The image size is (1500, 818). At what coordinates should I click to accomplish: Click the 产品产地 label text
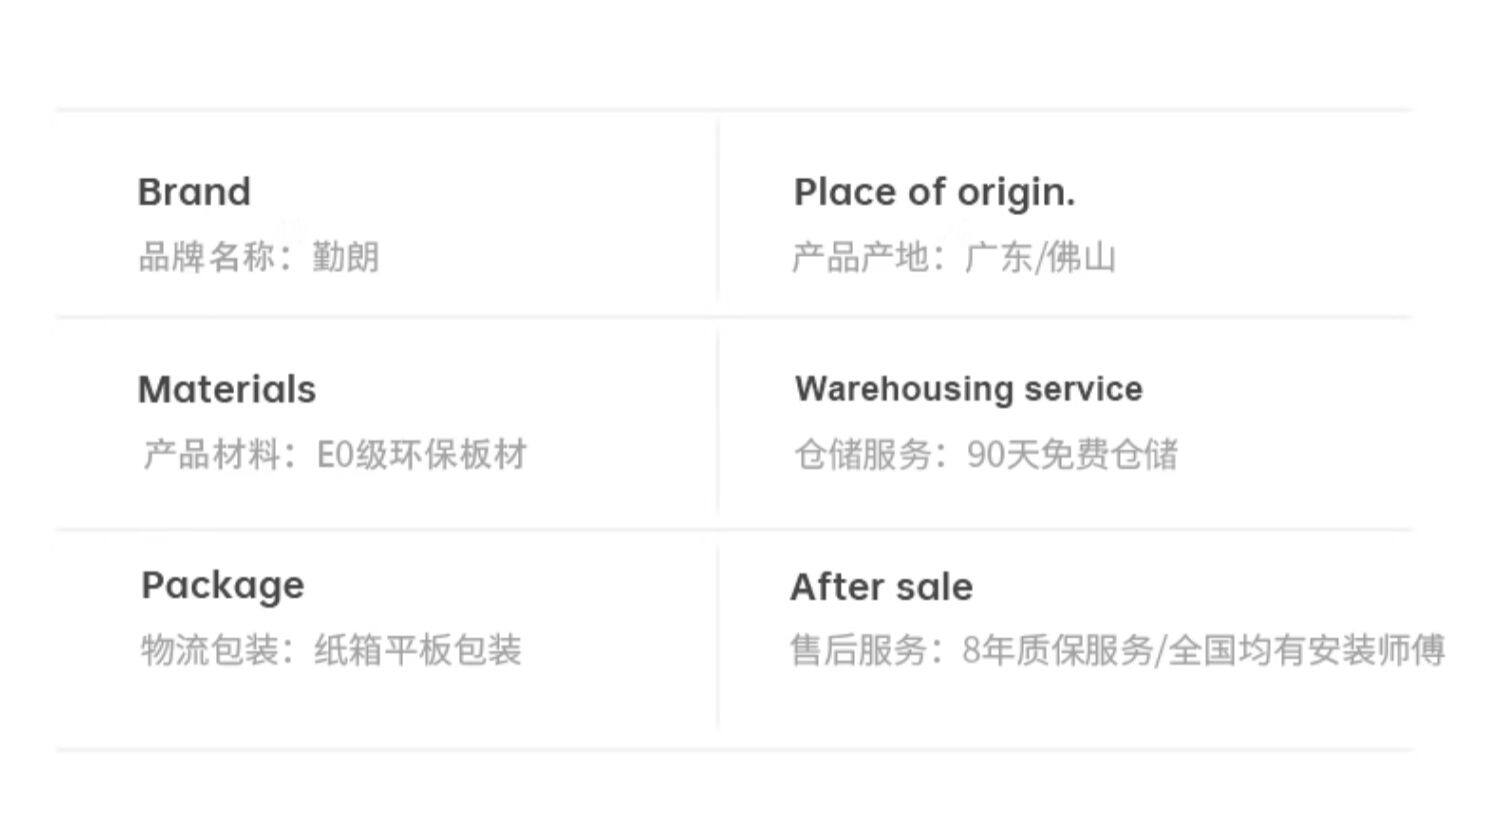(x=860, y=257)
